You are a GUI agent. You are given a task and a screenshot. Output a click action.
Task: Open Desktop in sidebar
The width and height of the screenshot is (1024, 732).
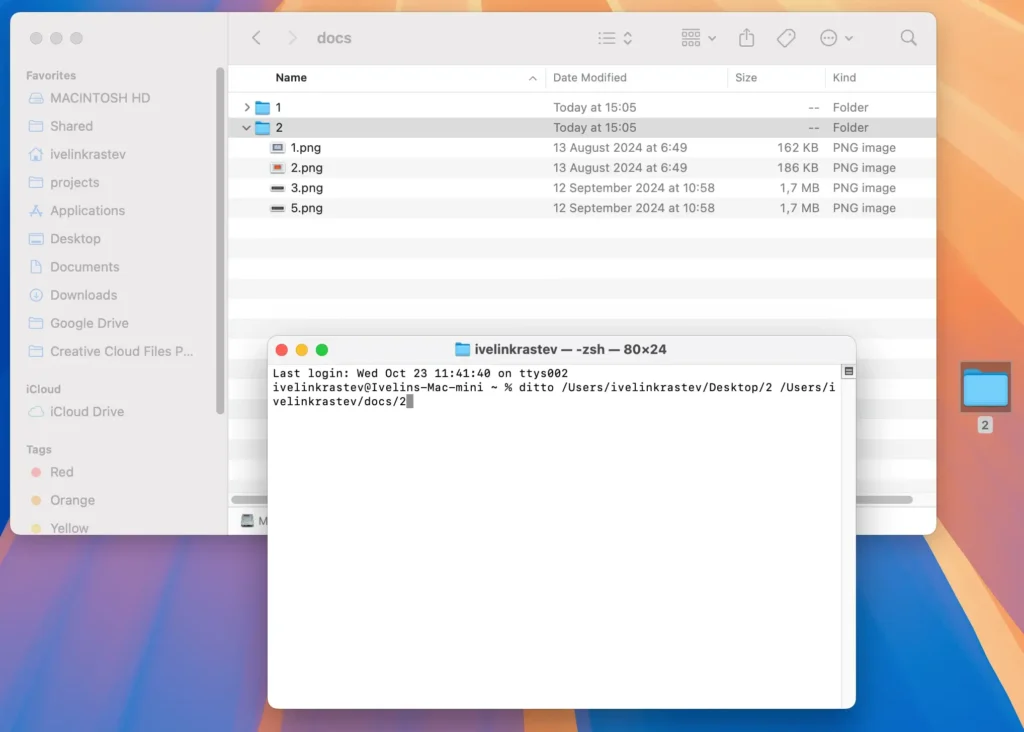[x=75, y=238]
